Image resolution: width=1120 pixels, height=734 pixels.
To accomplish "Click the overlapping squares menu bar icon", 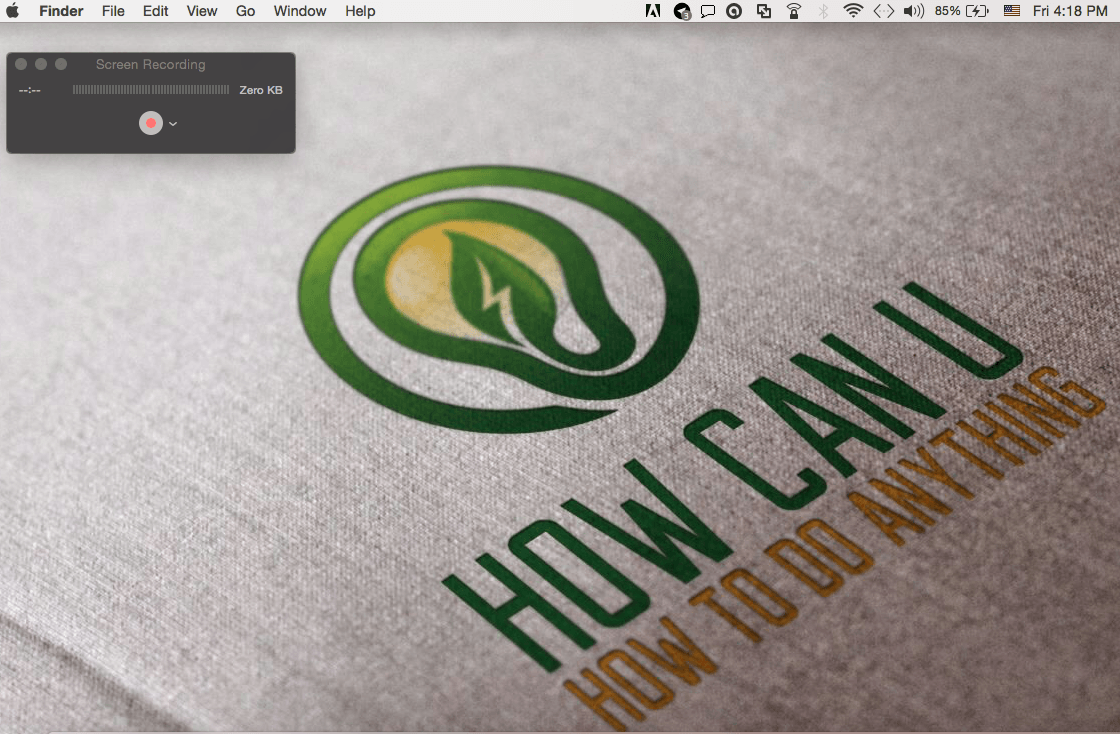I will [764, 11].
